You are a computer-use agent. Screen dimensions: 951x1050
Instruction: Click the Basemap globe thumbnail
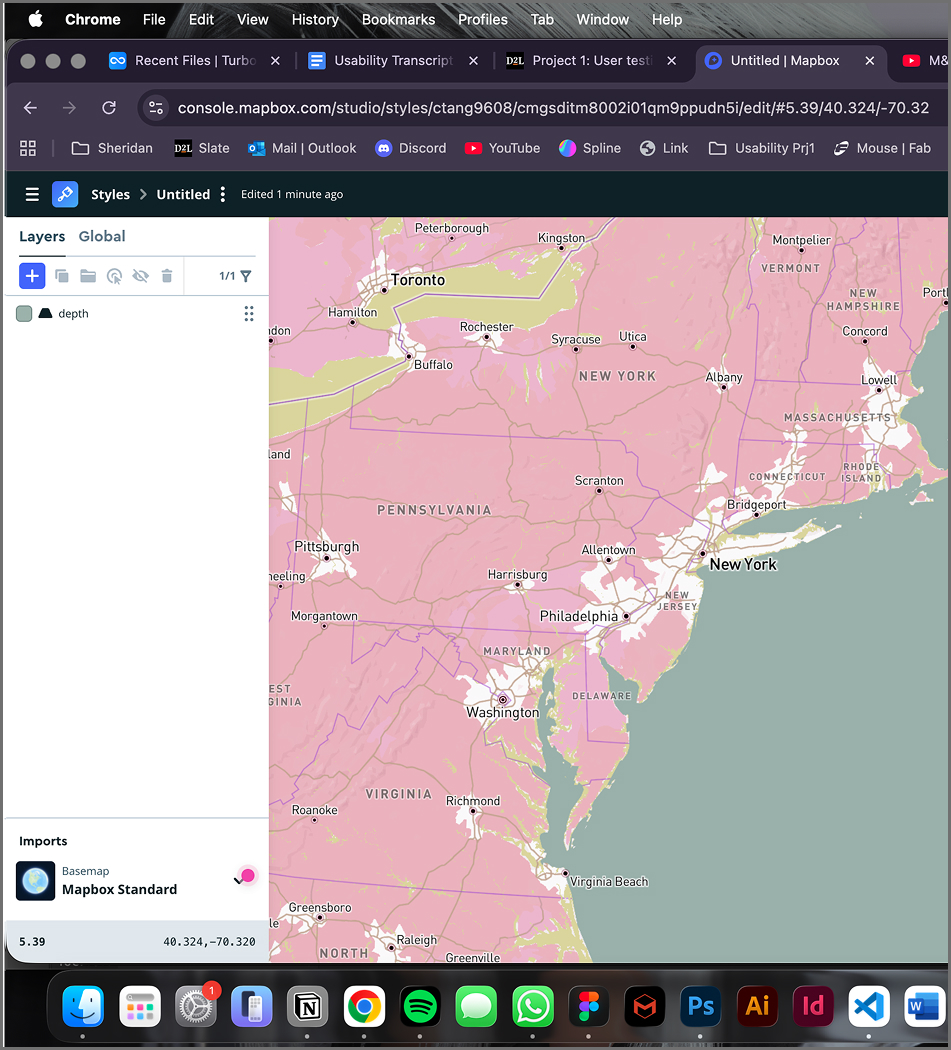[x=36, y=881]
